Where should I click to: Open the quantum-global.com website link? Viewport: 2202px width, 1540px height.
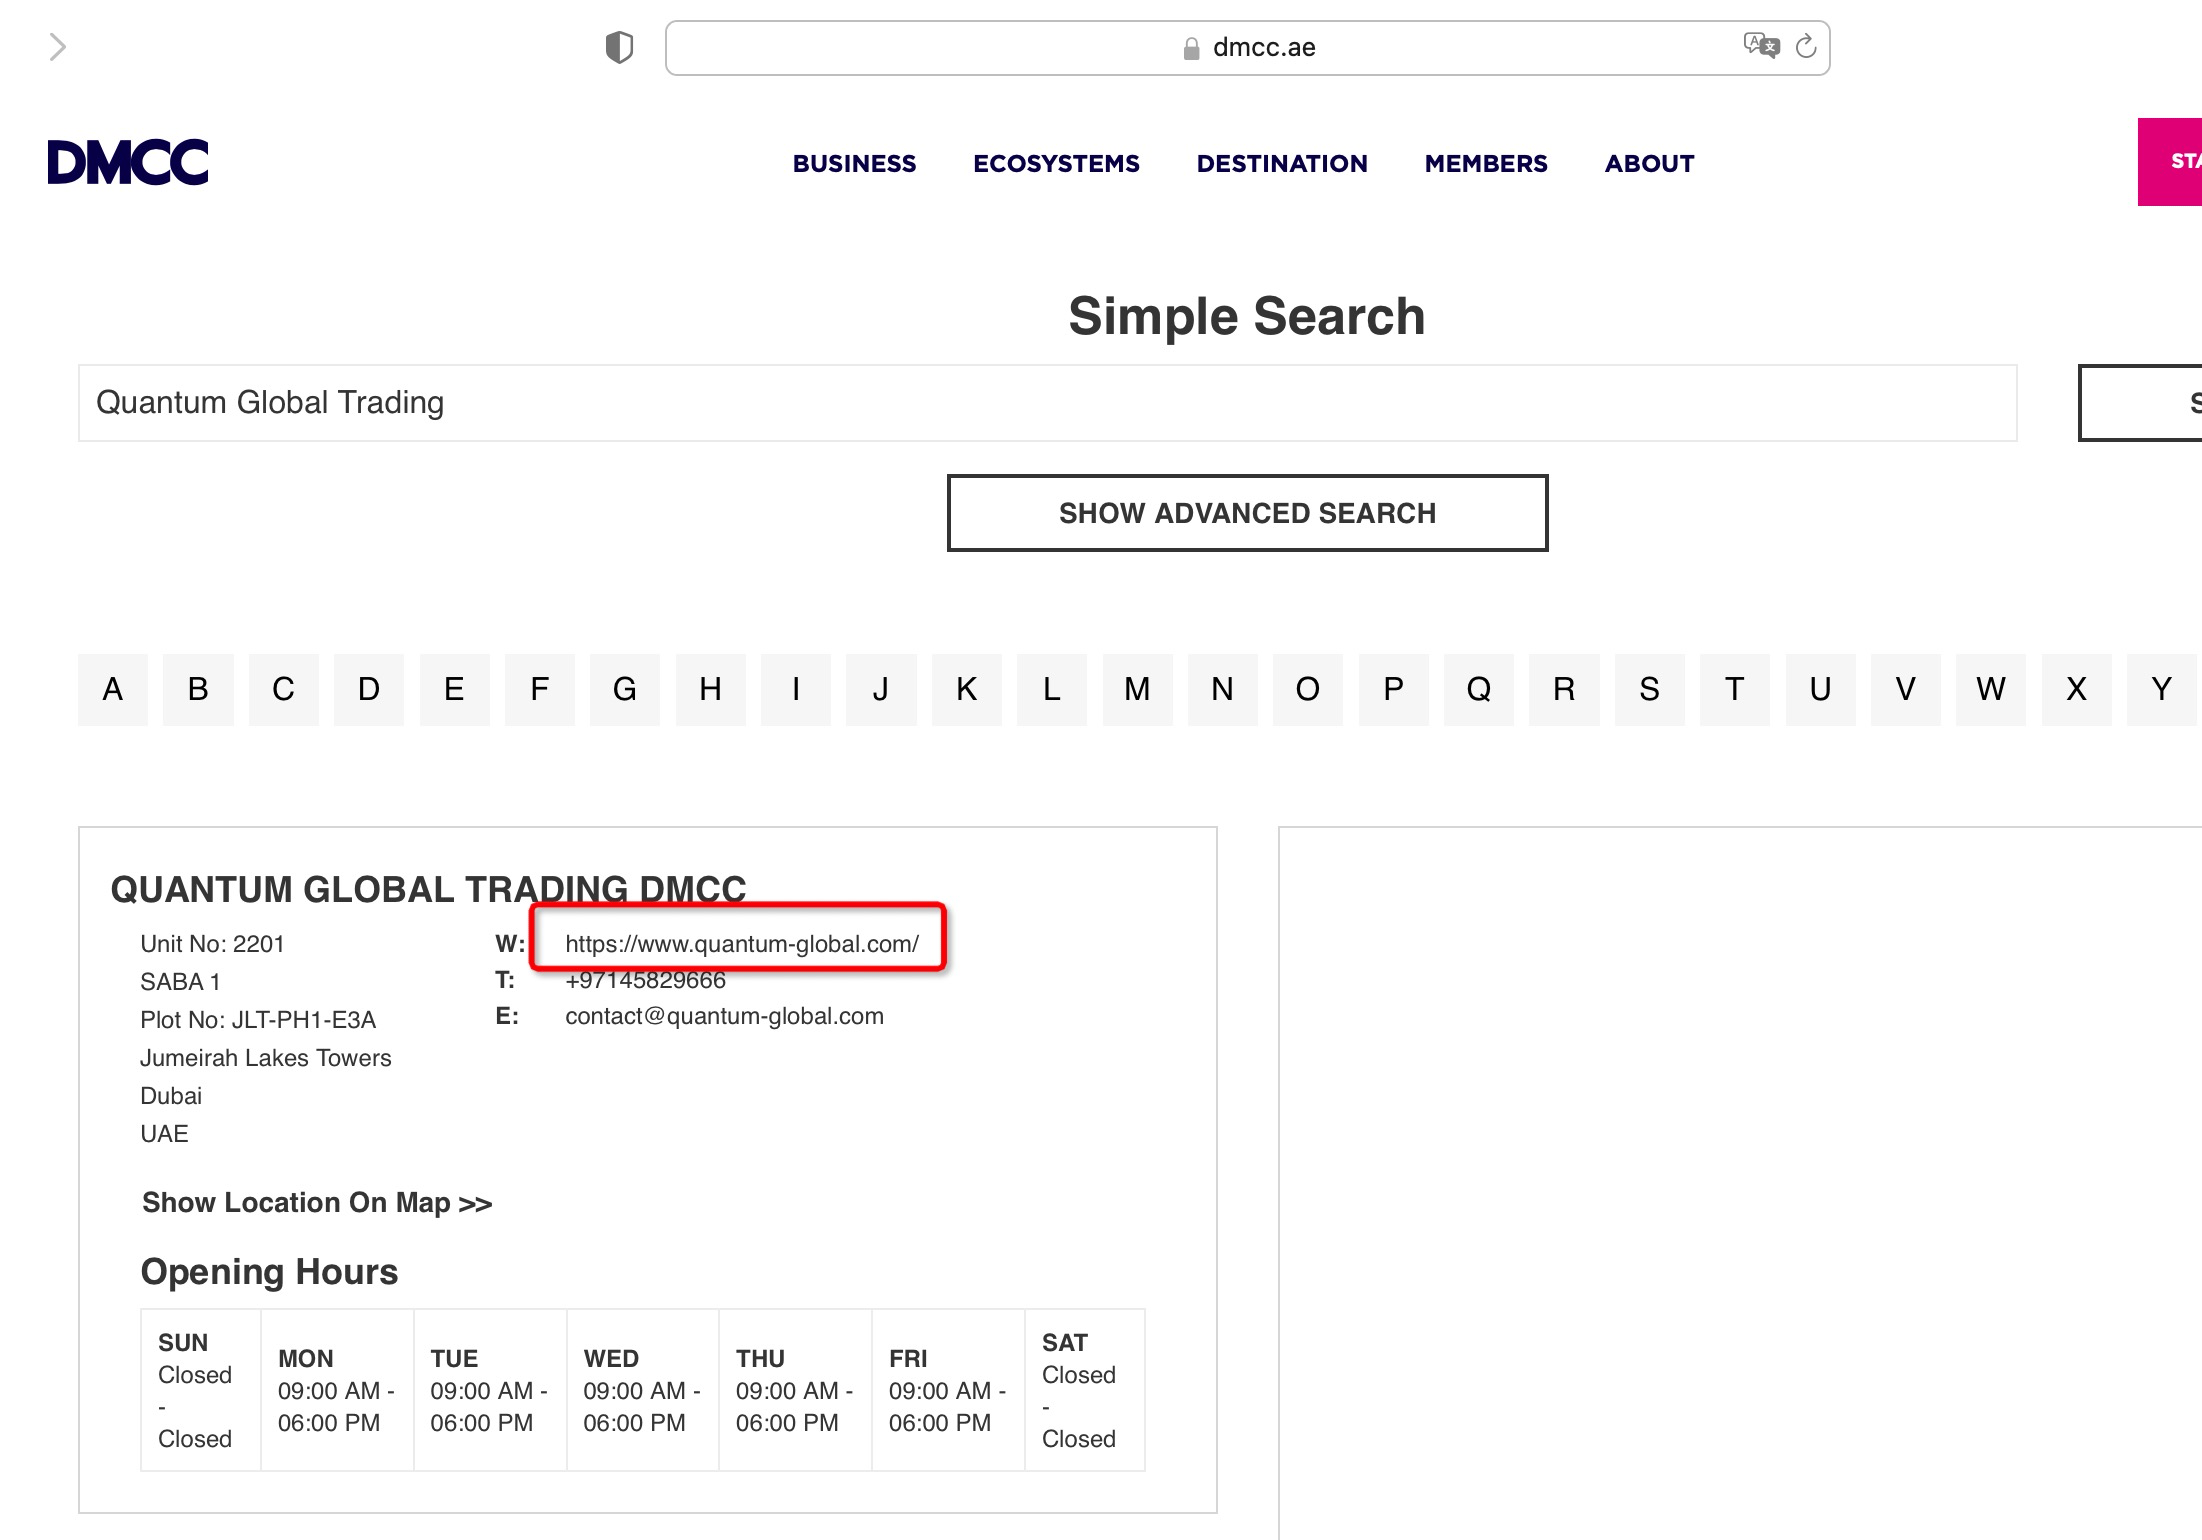(741, 944)
